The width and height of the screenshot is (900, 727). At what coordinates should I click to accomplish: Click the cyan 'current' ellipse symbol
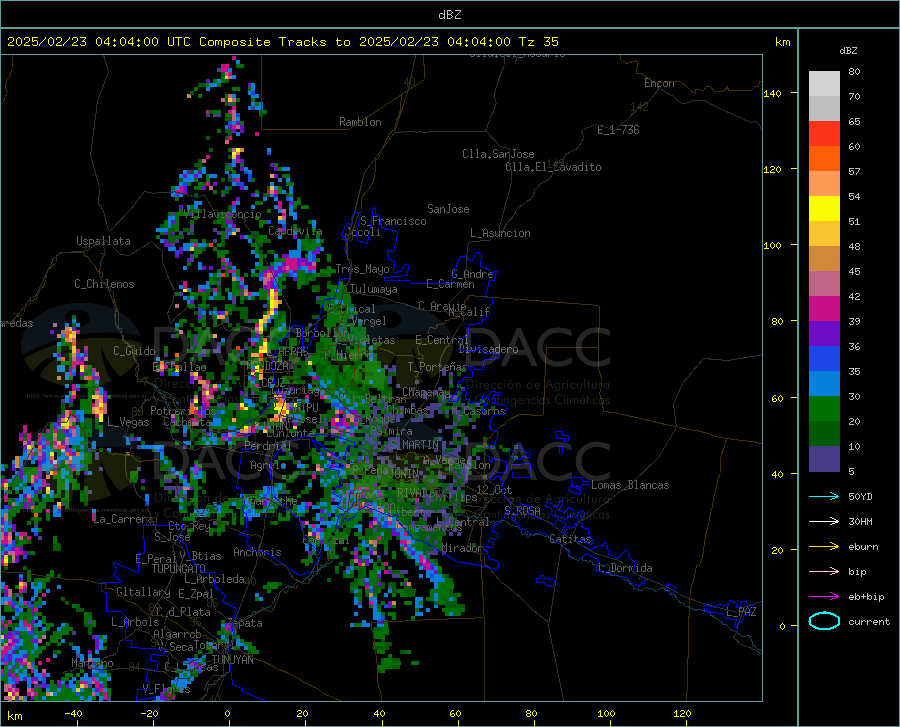(824, 621)
